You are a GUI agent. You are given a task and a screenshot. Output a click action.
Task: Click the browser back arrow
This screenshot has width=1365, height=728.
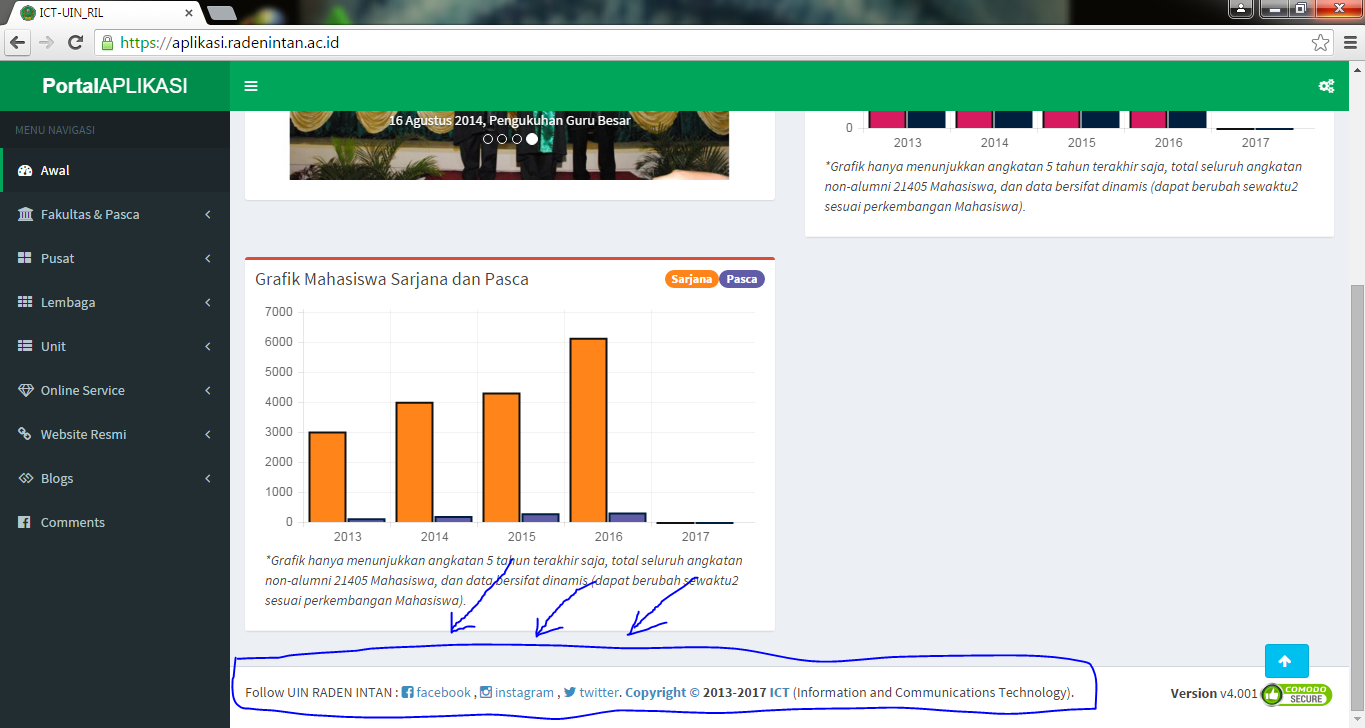pos(17,42)
